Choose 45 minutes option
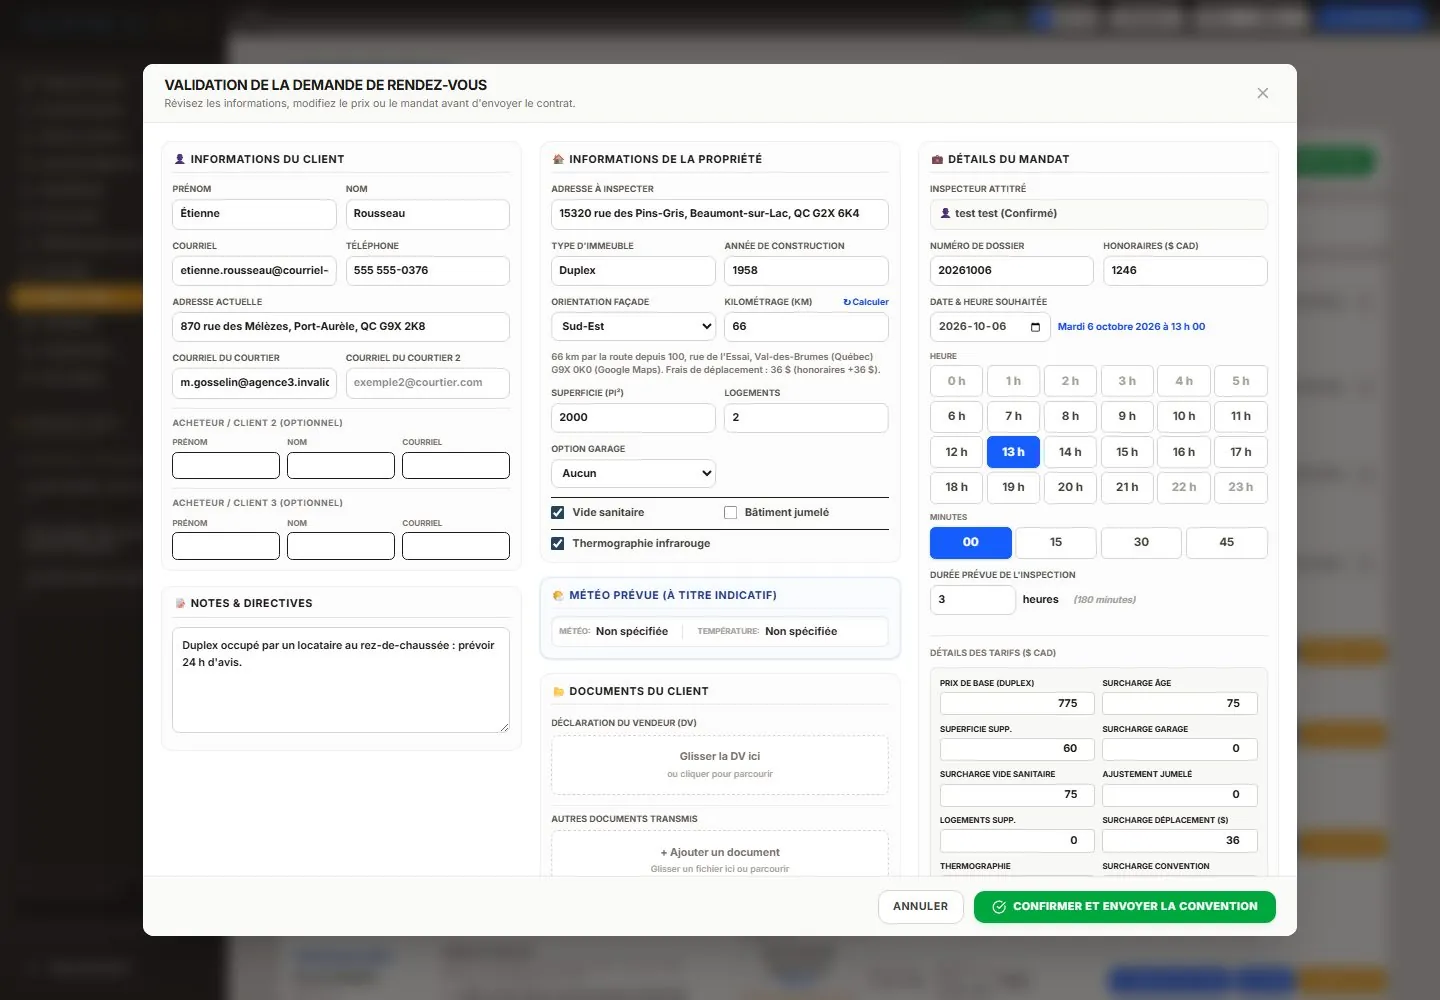This screenshot has height=1000, width=1440. click(1227, 542)
